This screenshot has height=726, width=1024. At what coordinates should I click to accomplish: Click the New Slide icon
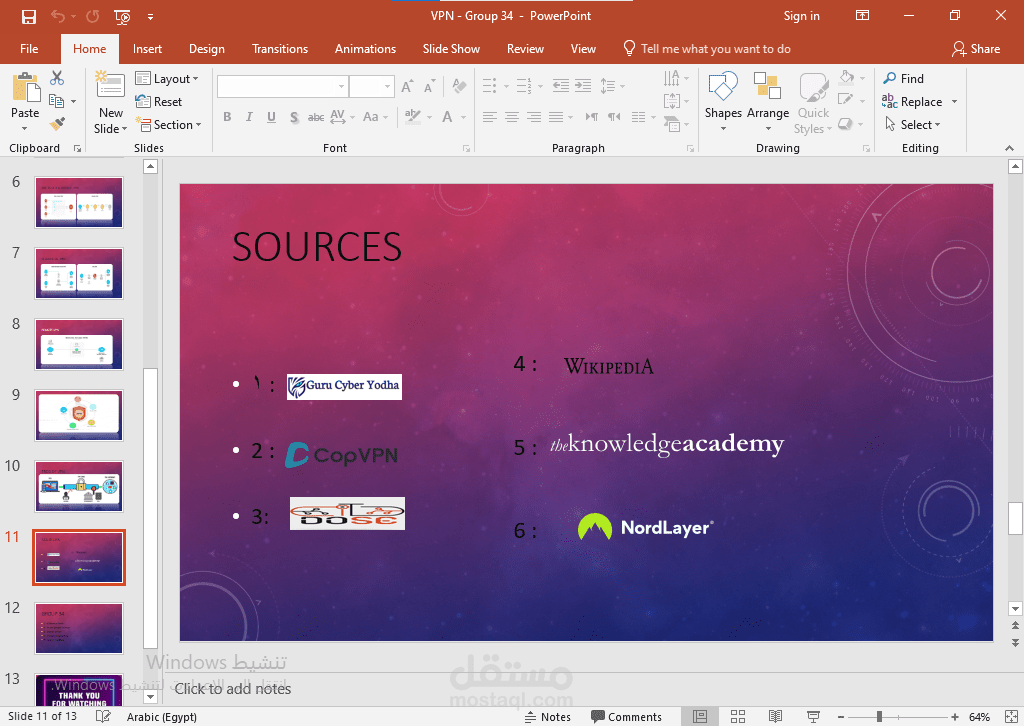(110, 86)
